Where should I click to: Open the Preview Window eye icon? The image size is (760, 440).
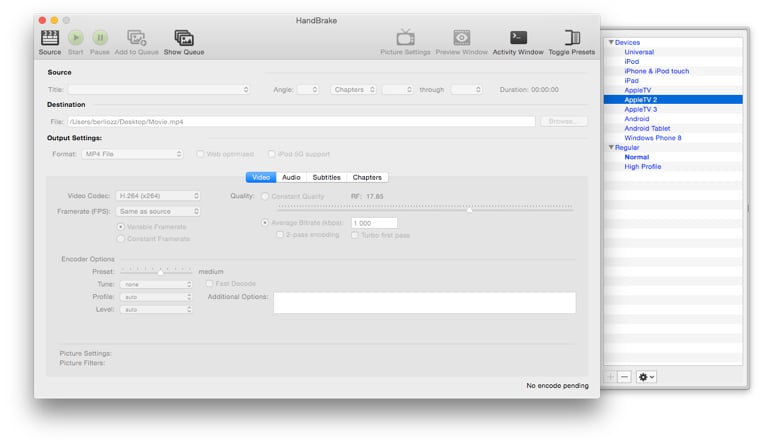(x=461, y=37)
